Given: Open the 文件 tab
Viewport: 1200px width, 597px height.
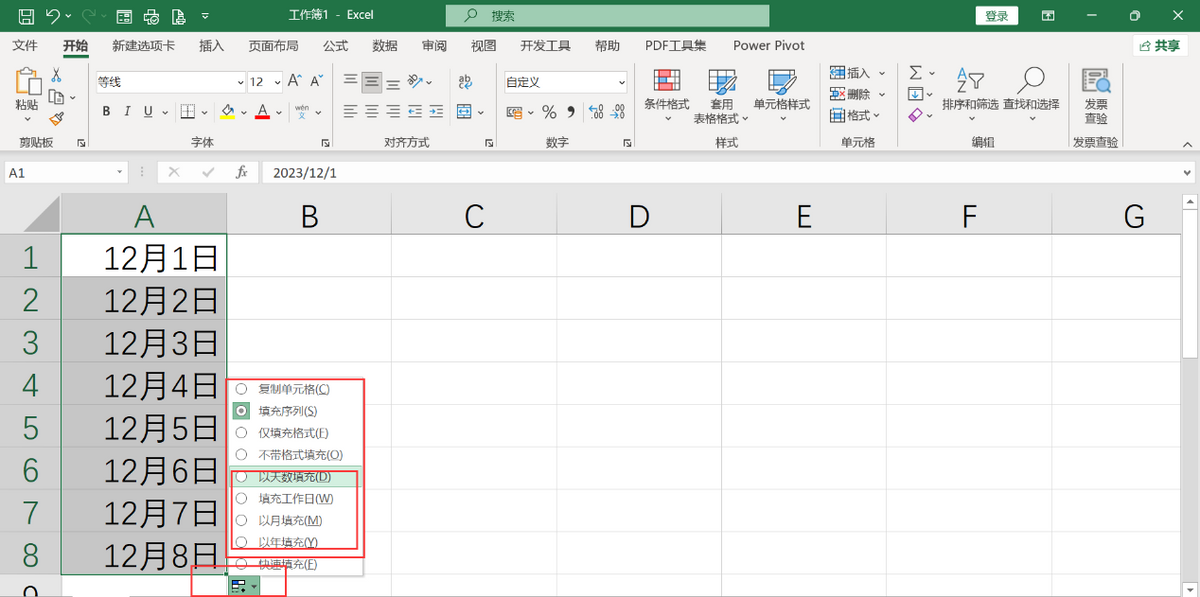Looking at the screenshot, I should (25, 46).
